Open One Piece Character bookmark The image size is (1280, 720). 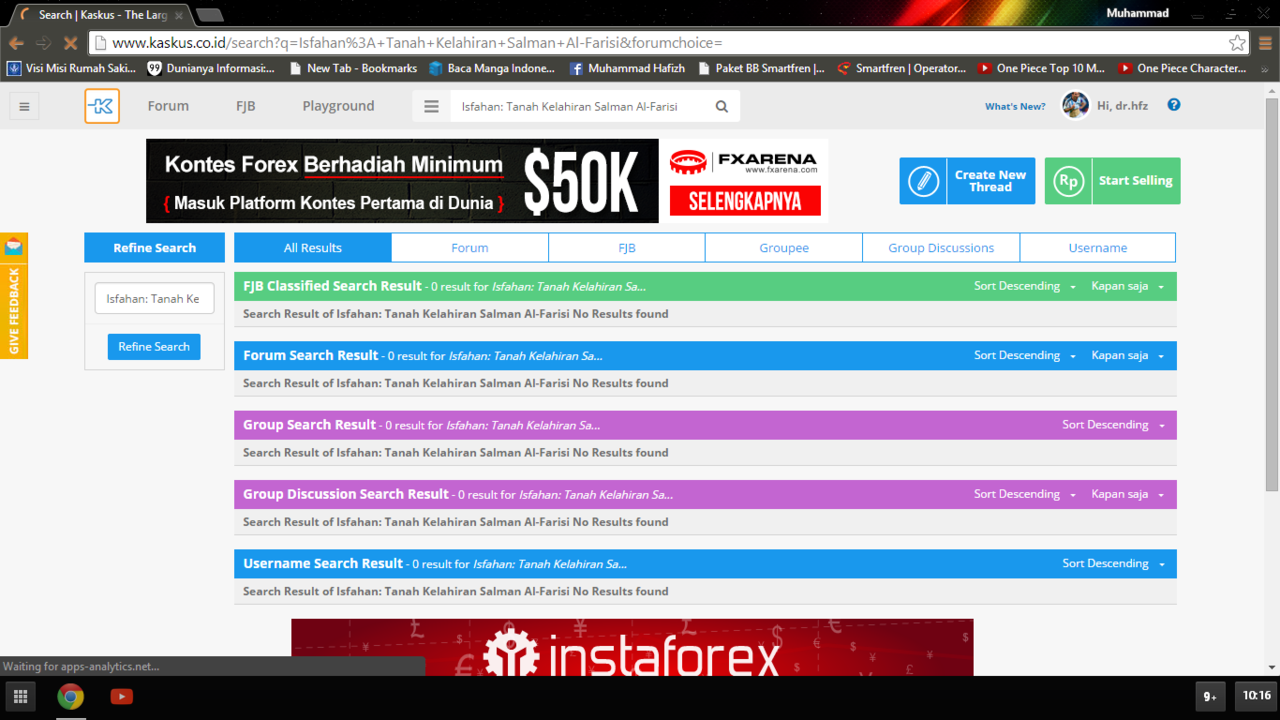(1183, 68)
